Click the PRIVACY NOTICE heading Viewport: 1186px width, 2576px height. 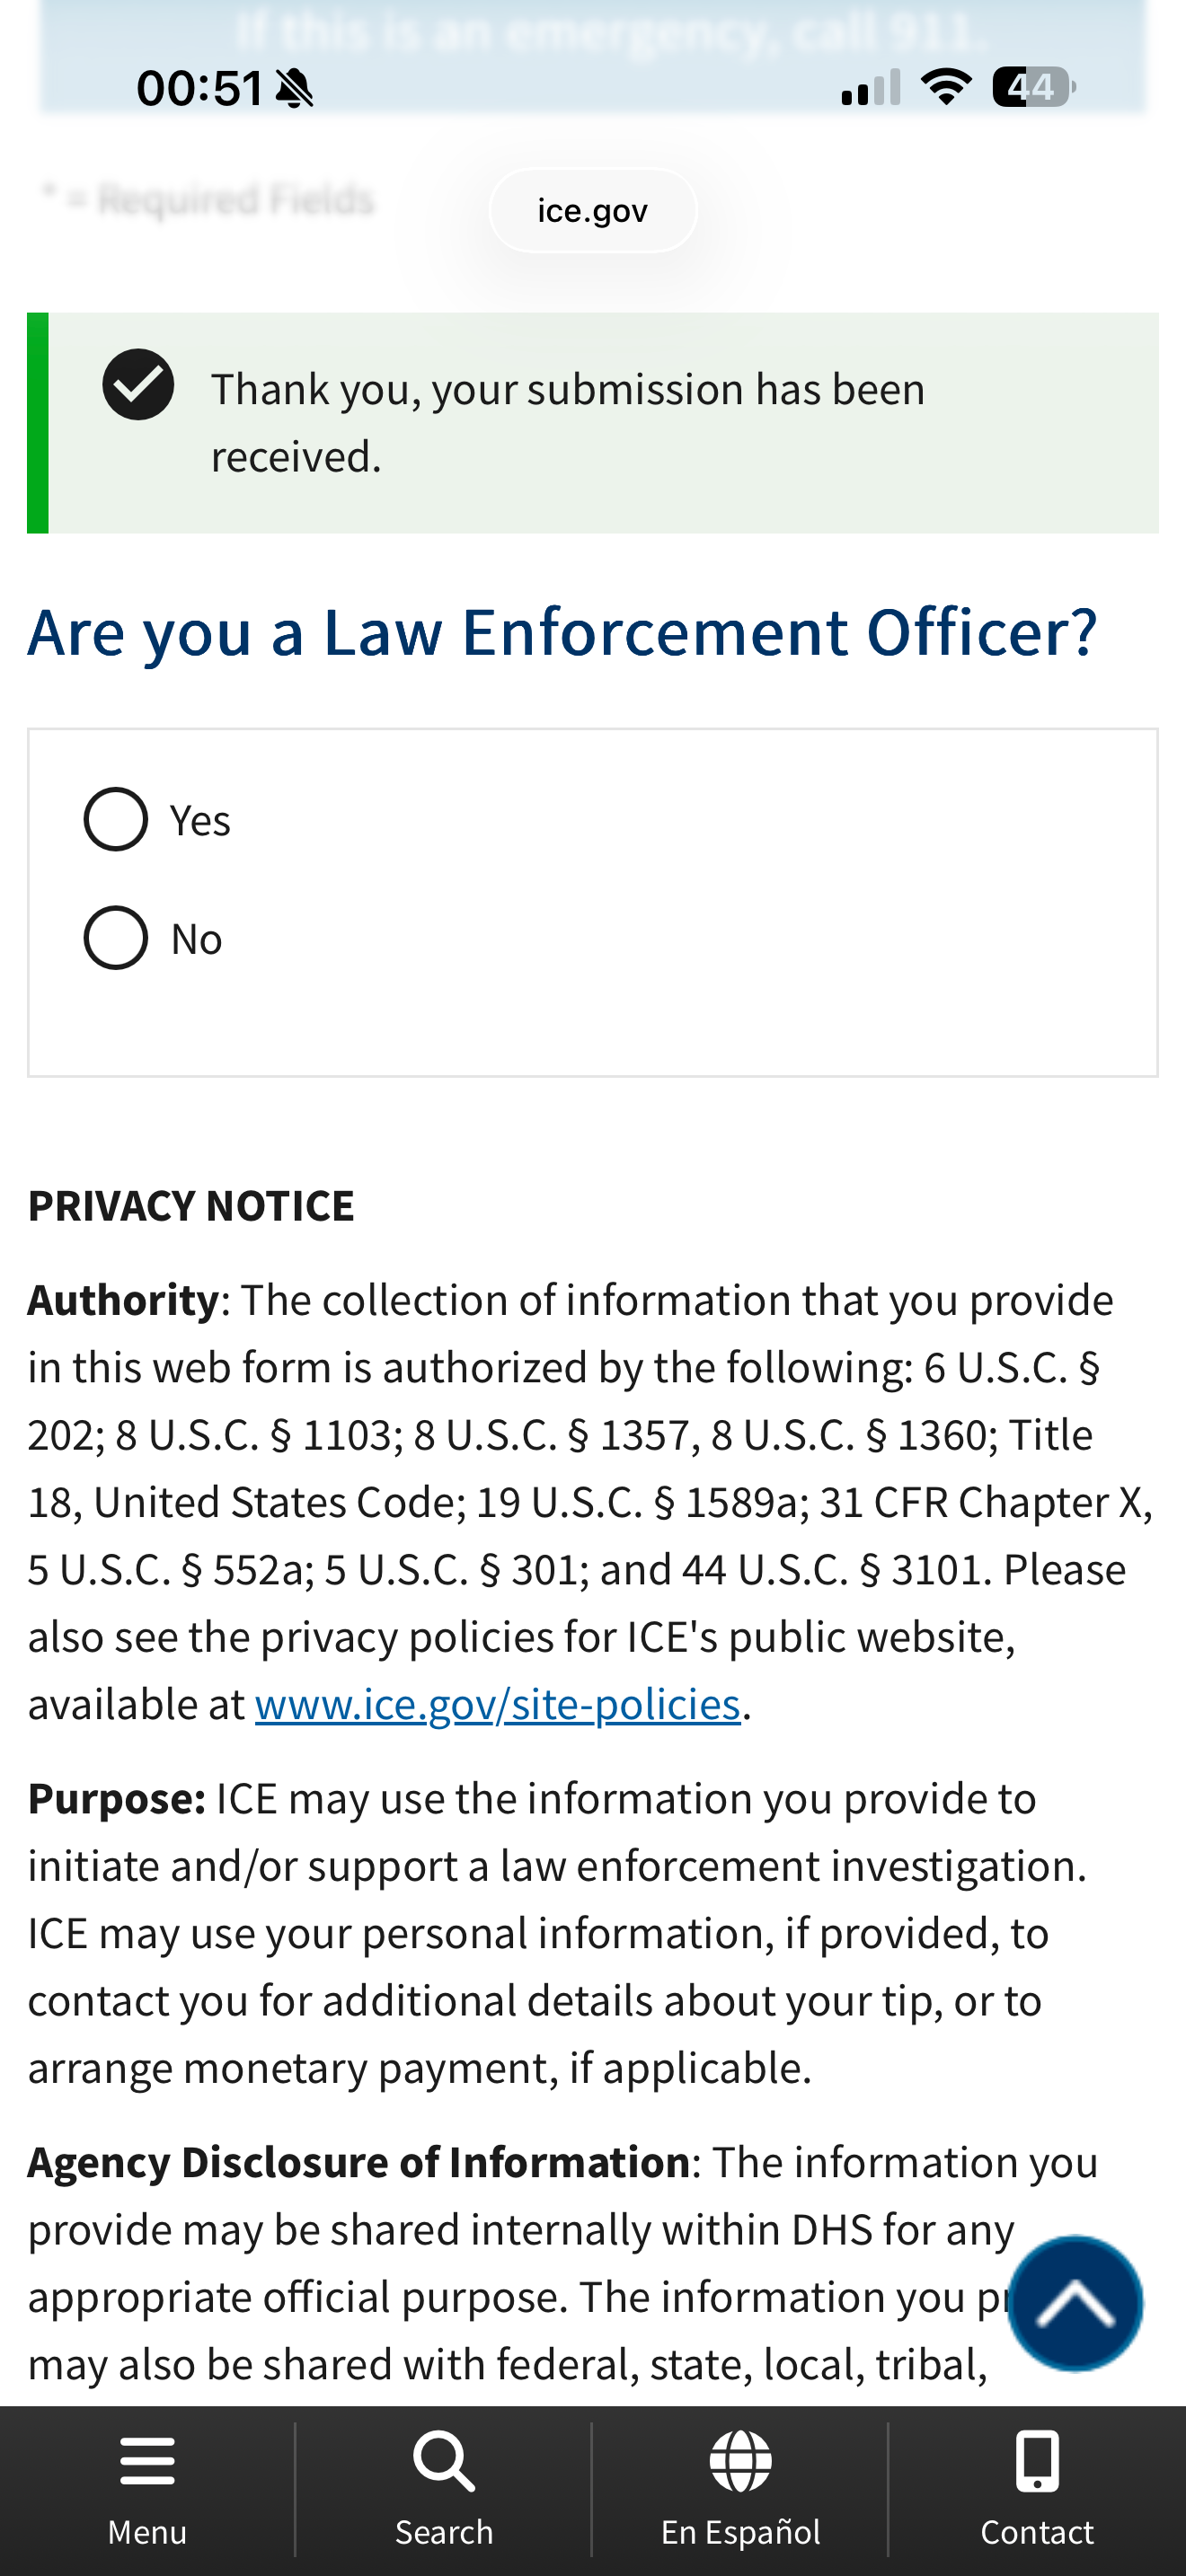[x=191, y=1206]
